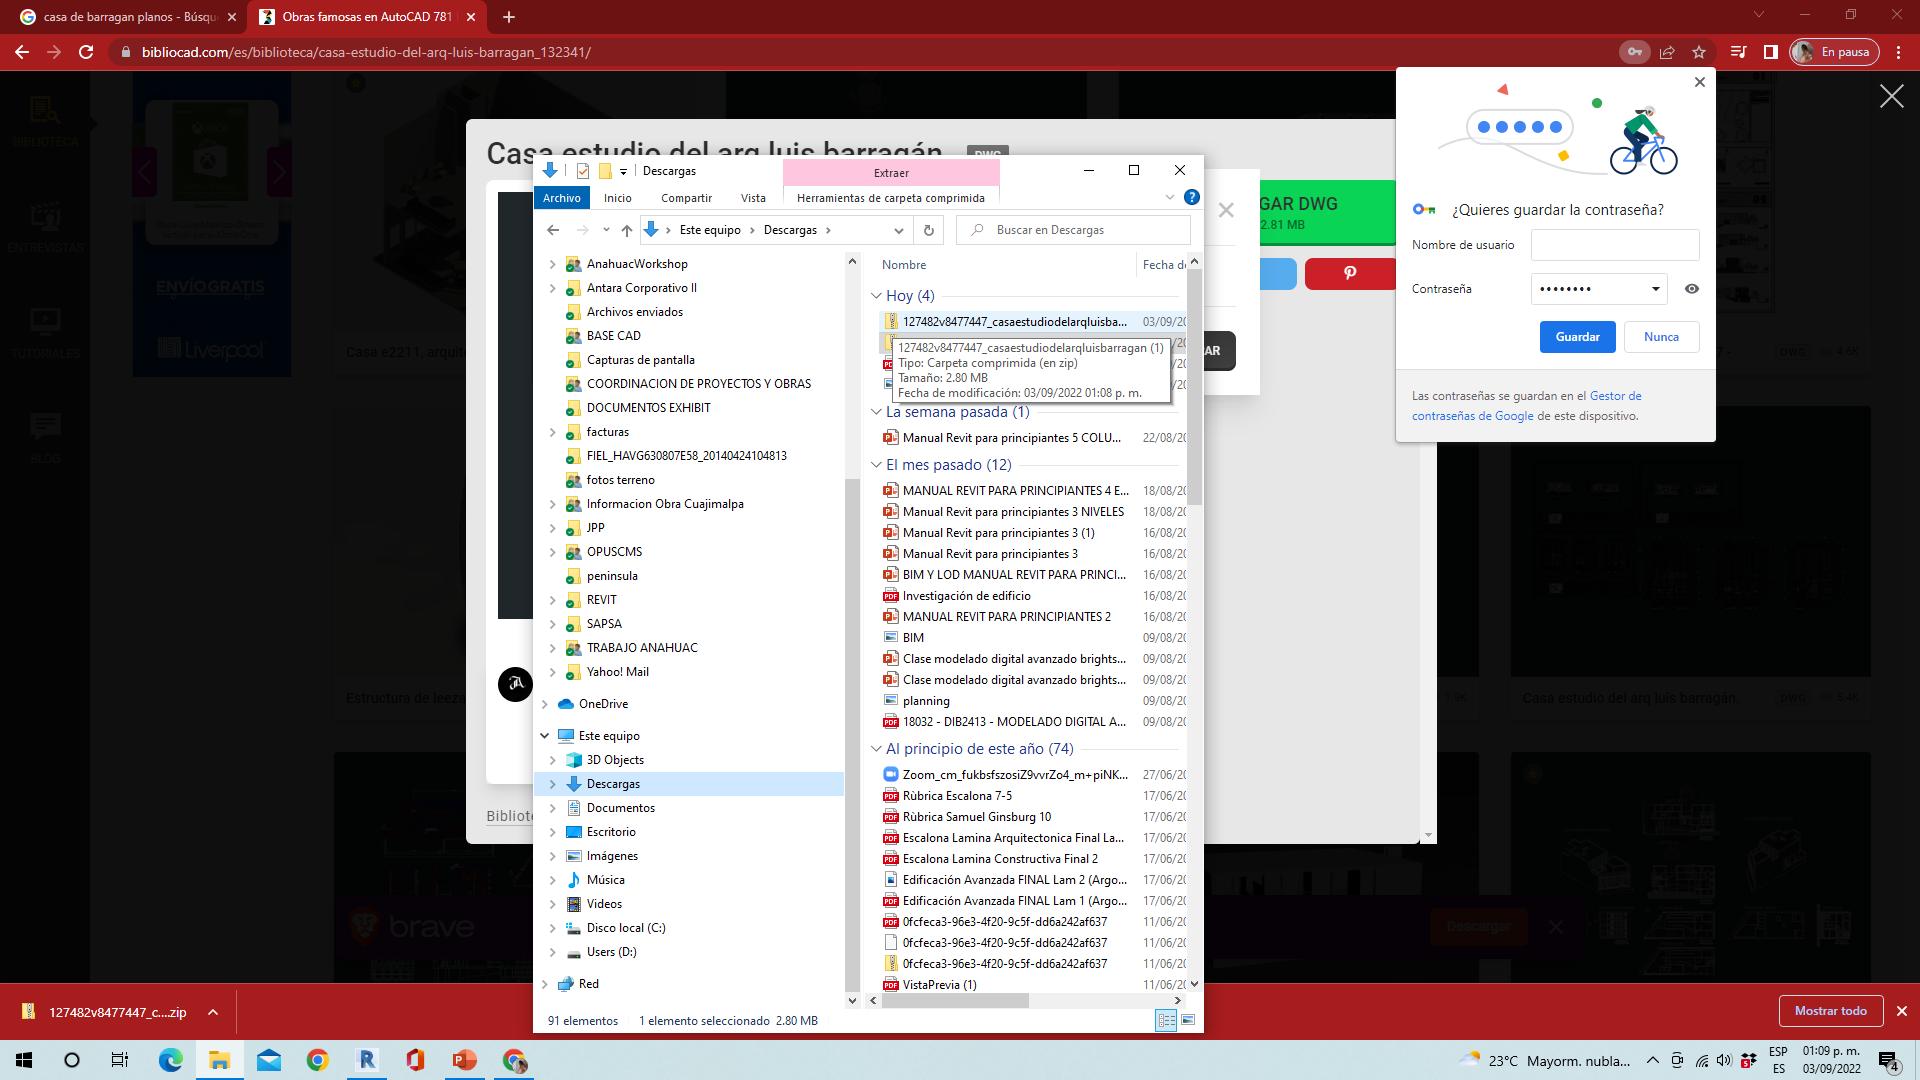
Task: Bookmark this page with the star icon
Action: click(x=1699, y=52)
